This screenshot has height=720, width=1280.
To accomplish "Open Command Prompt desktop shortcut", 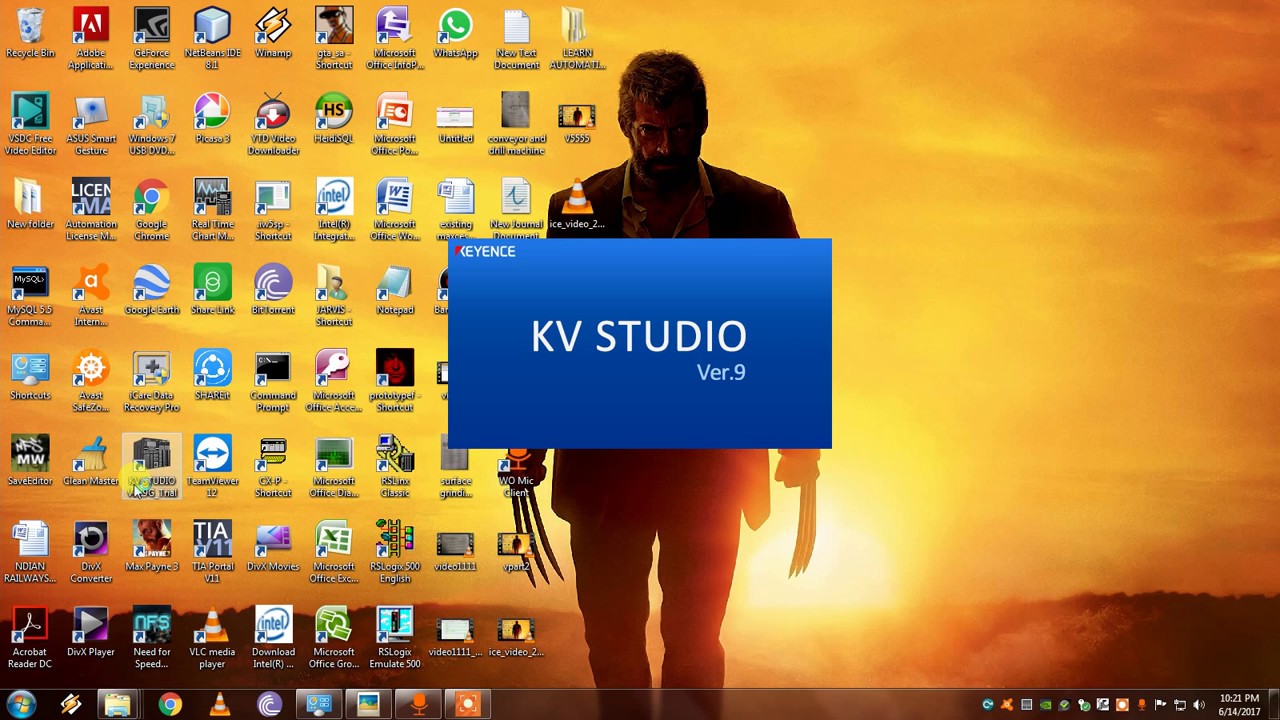I will [273, 382].
